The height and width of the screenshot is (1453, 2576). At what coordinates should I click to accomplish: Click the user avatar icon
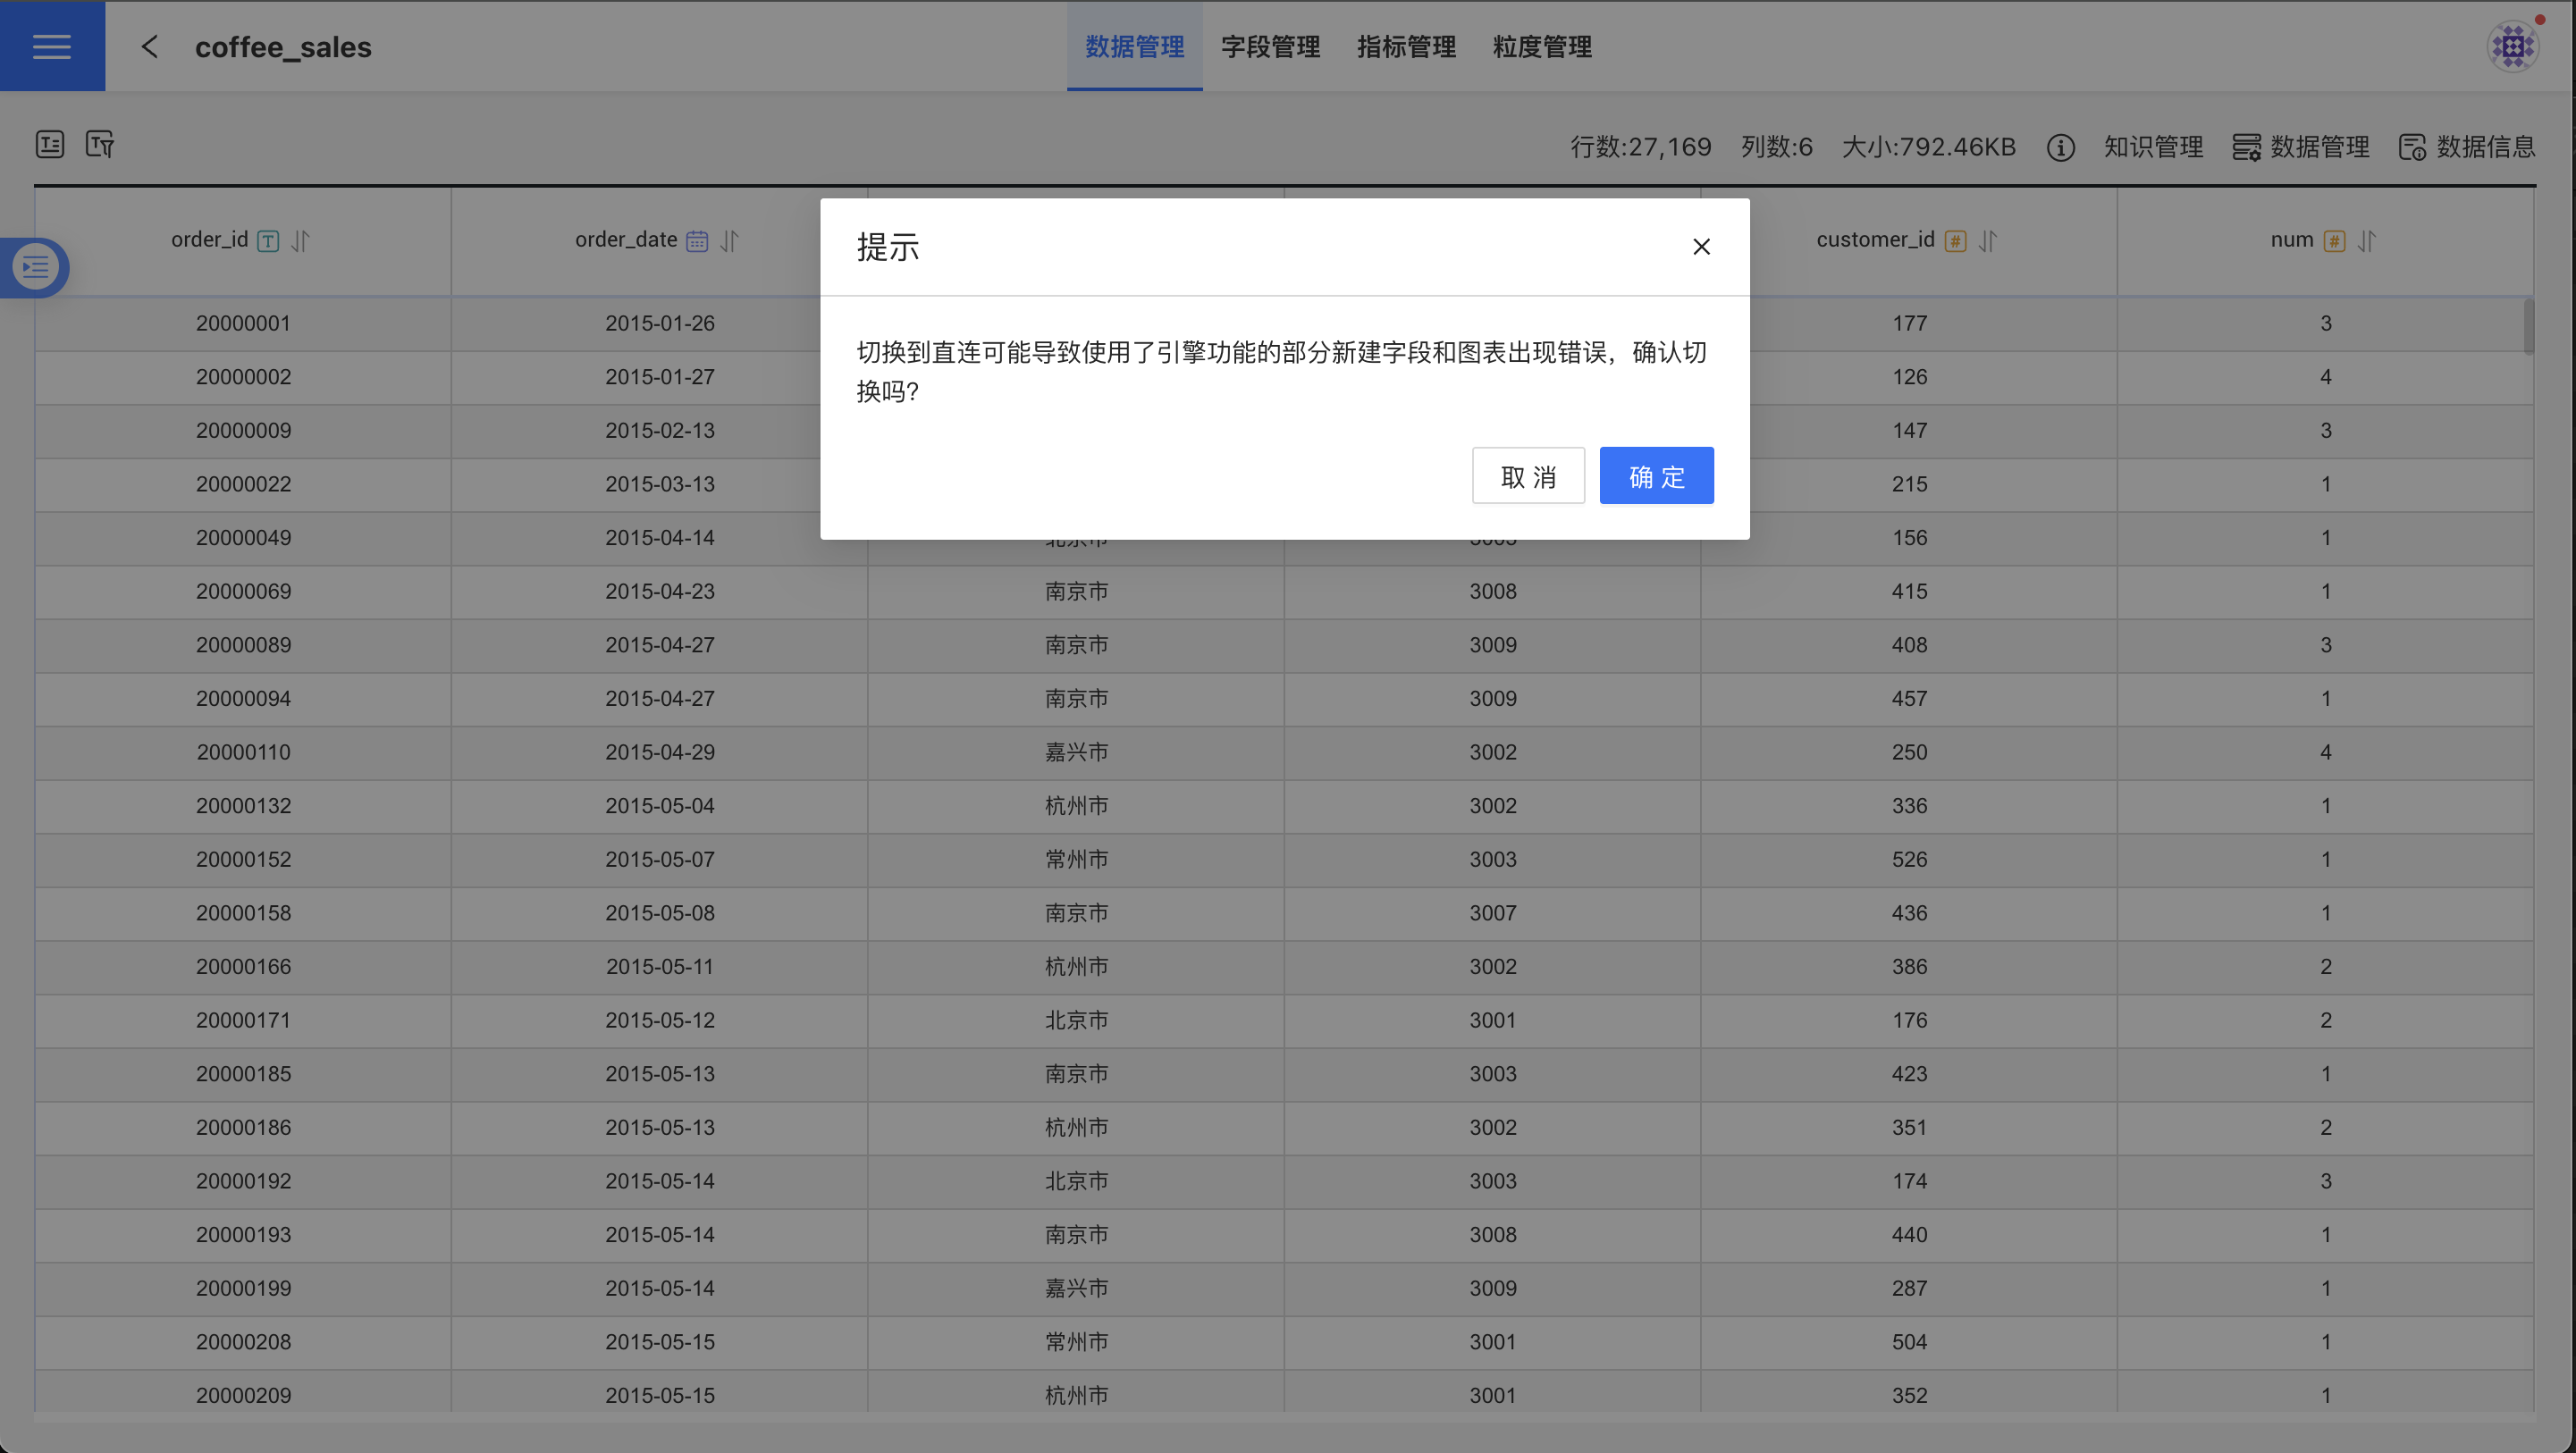point(2512,46)
